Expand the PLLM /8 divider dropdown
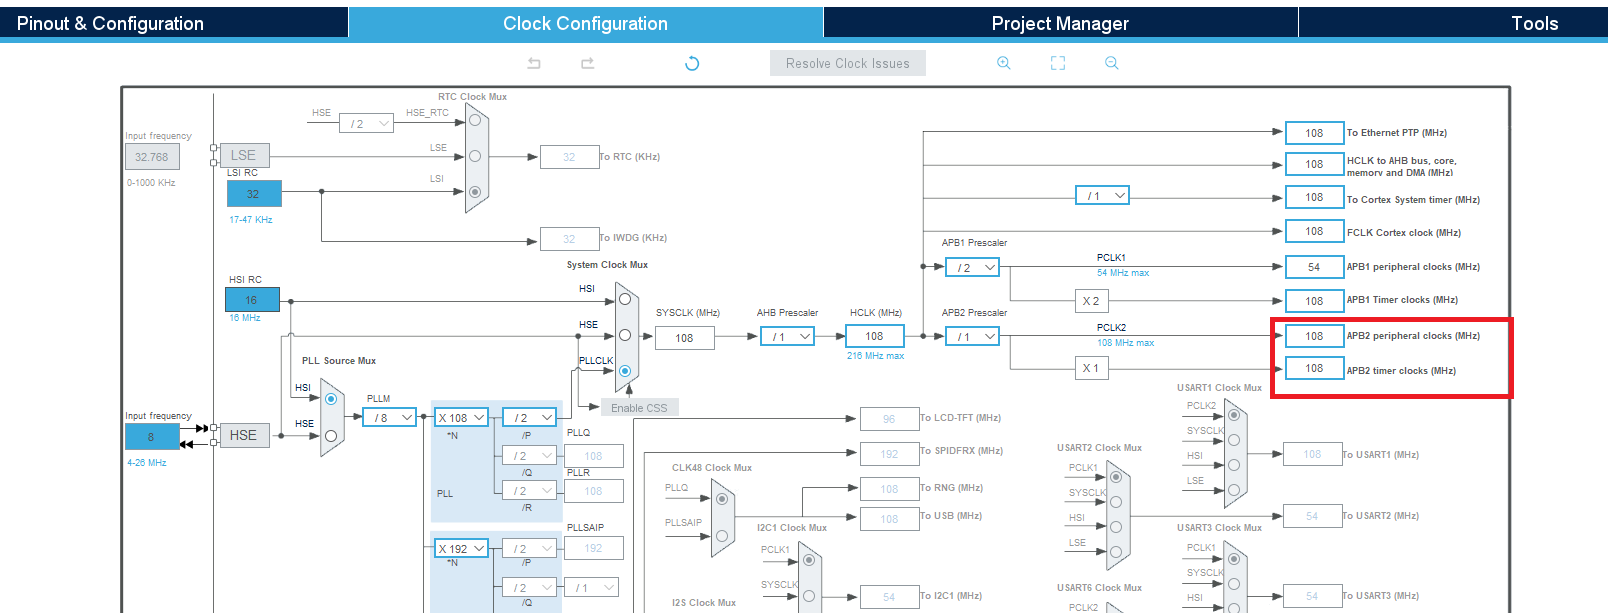This screenshot has height=613, width=1608. coord(390,417)
